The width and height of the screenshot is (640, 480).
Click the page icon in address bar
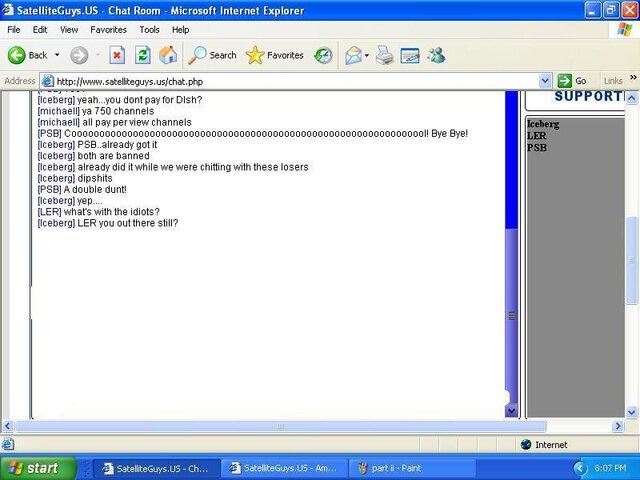(x=48, y=81)
